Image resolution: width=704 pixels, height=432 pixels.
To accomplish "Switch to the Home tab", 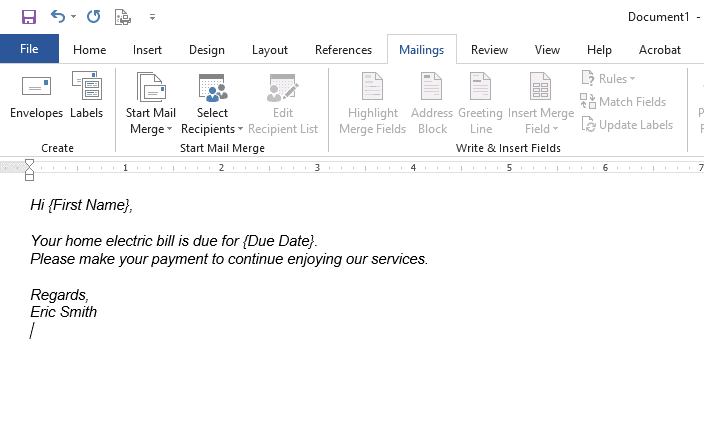I will (x=89, y=49).
